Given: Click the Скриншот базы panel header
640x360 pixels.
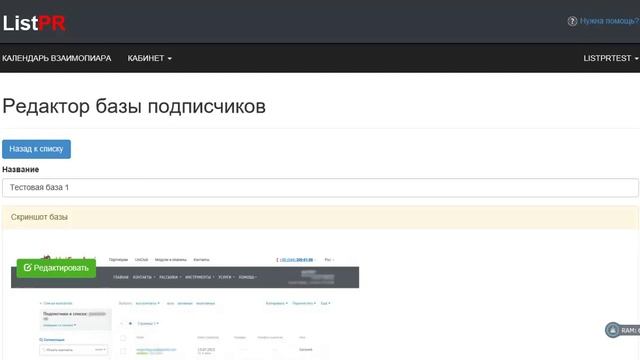Looking at the screenshot, I should coord(320,217).
